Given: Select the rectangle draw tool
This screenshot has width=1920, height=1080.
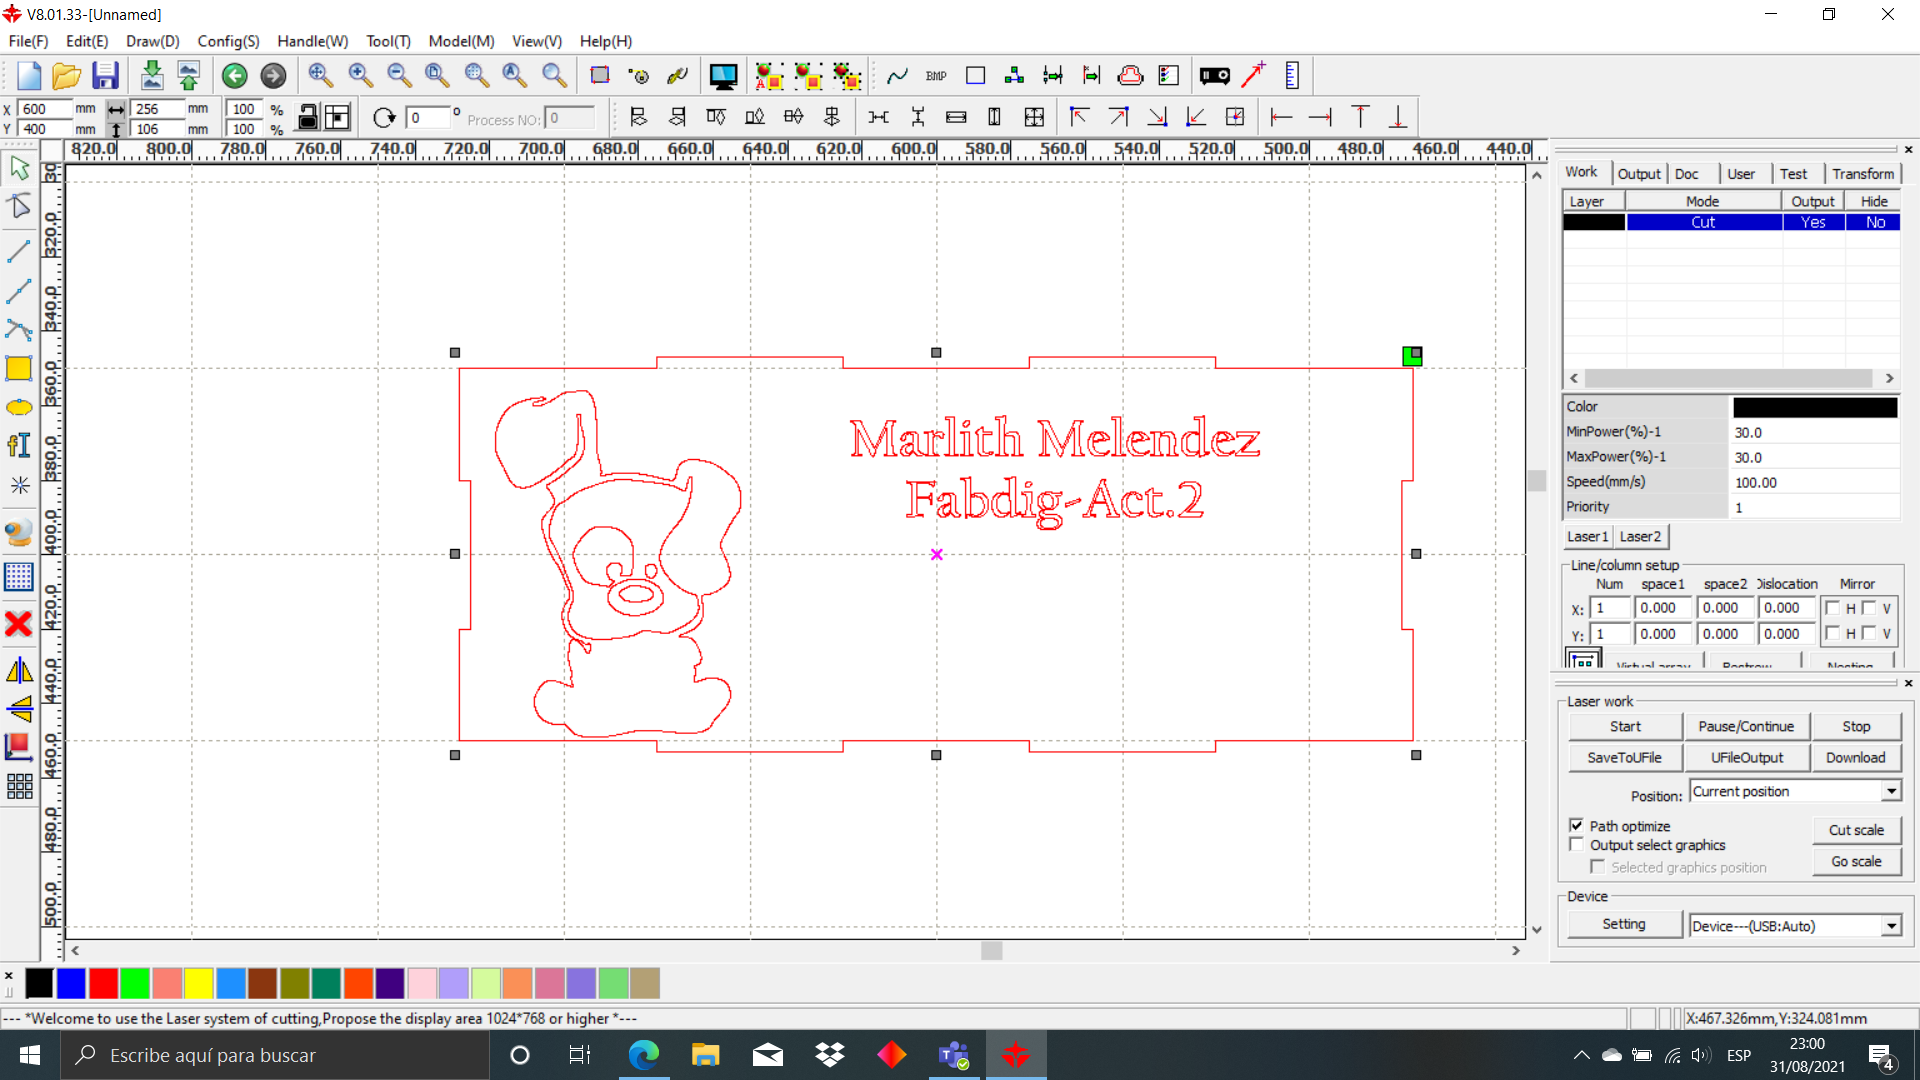Looking at the screenshot, I should (20, 367).
